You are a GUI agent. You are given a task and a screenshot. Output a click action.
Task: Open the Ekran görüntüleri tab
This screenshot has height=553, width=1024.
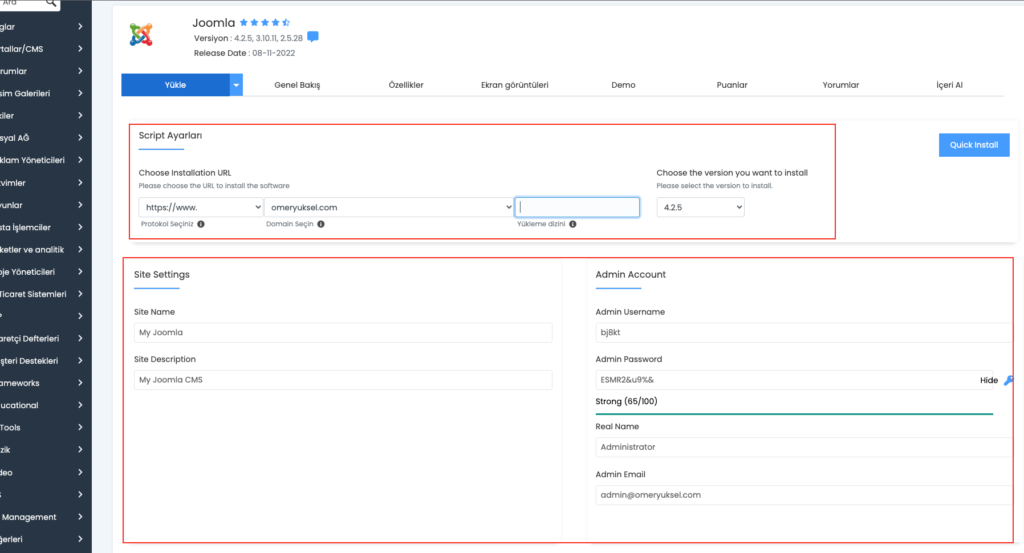[515, 85]
